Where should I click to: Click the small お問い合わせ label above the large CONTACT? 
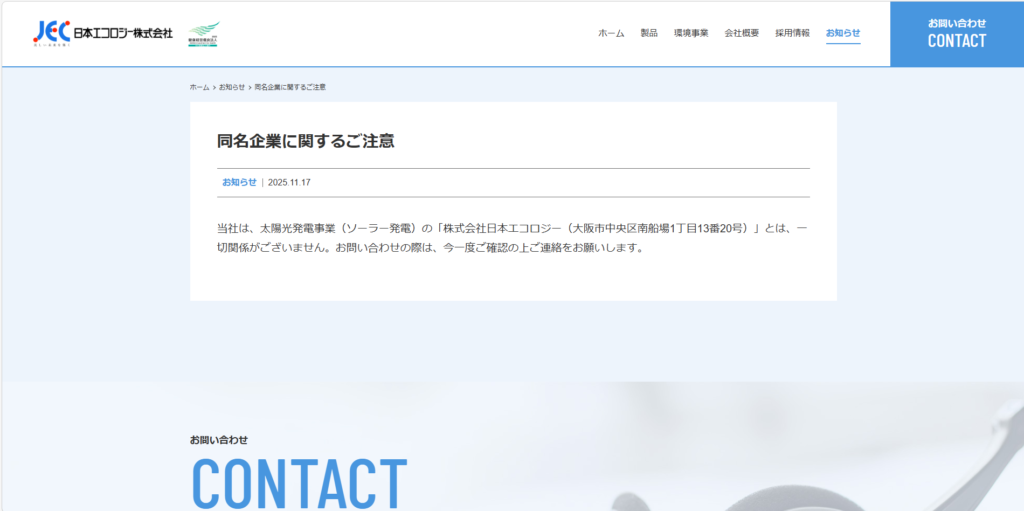point(219,440)
